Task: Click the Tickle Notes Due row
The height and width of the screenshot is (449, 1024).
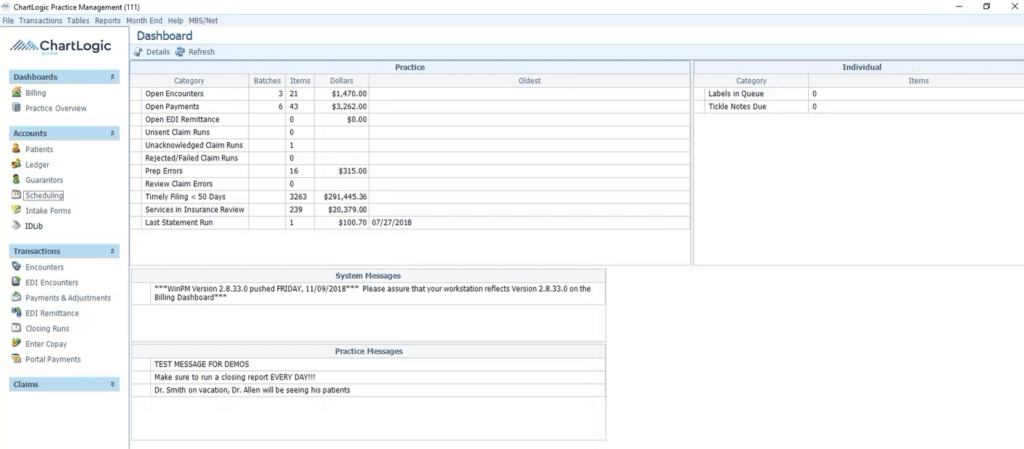Action: pos(859,106)
